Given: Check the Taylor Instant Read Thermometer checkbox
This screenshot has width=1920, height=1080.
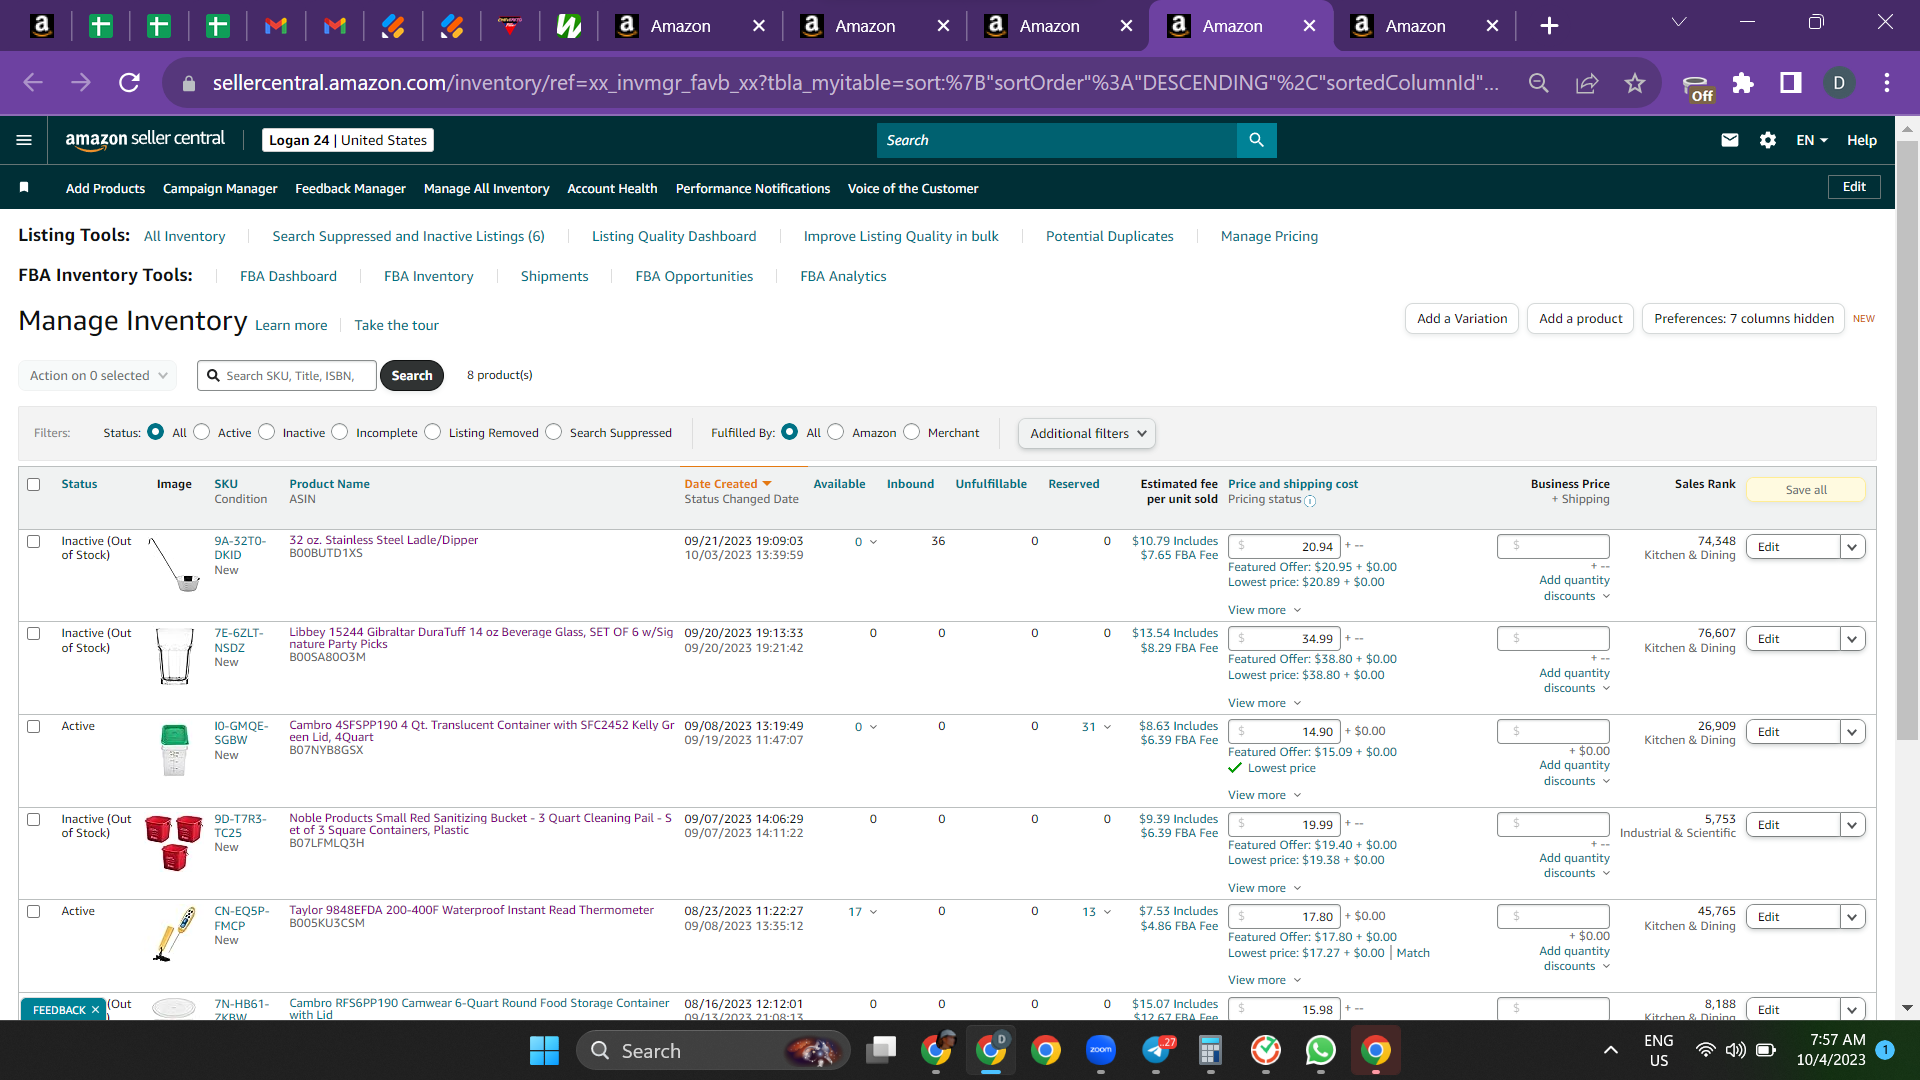Looking at the screenshot, I should [33, 911].
